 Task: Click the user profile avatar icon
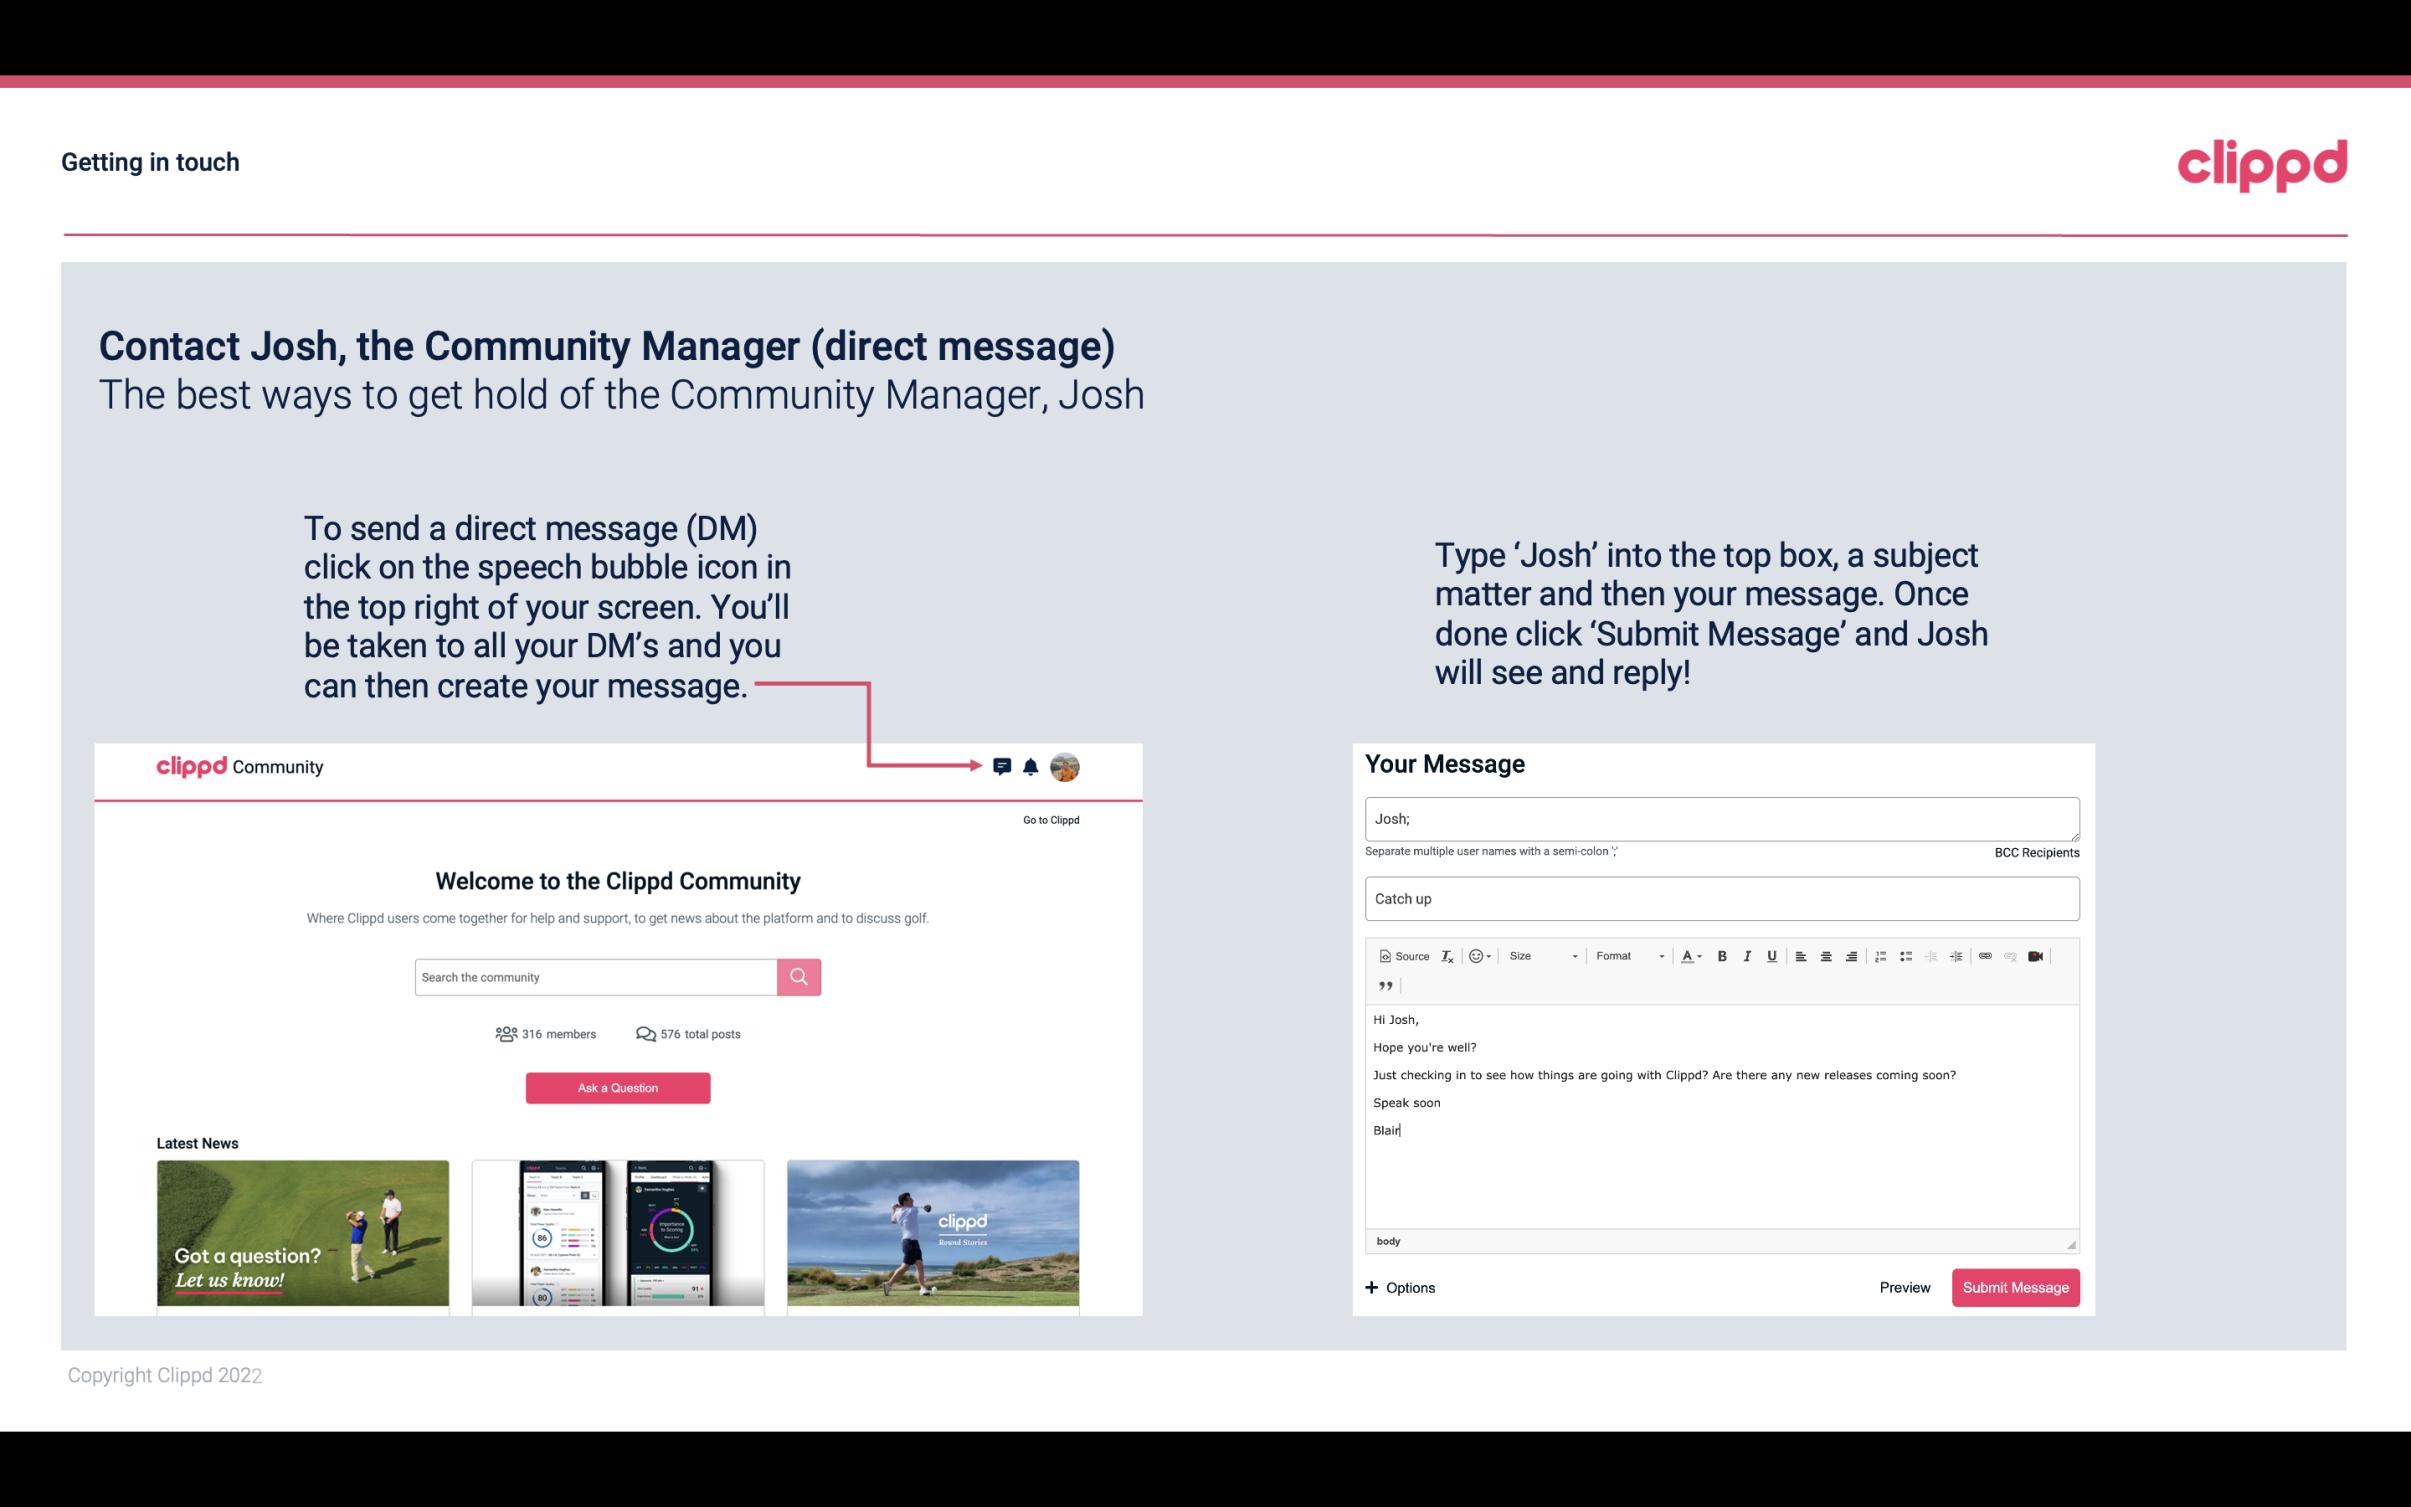pyautogui.click(x=1064, y=766)
